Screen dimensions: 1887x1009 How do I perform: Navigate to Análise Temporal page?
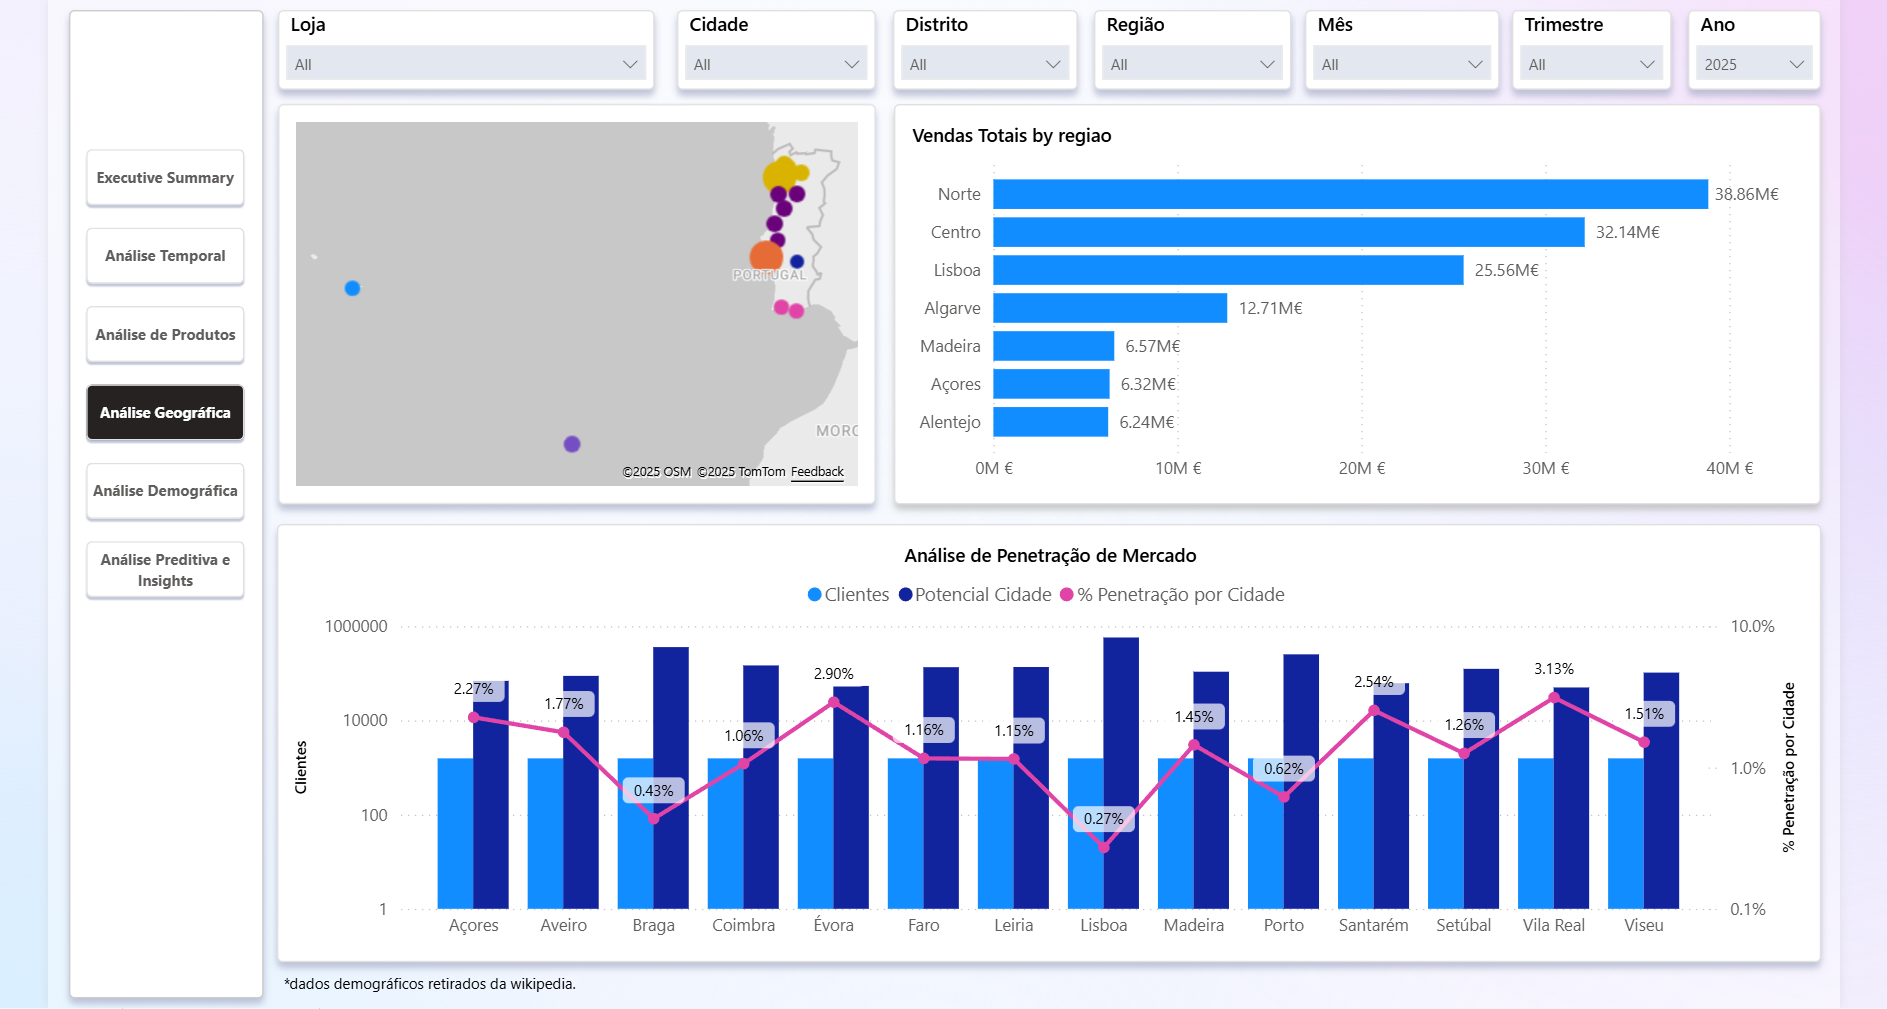pyautogui.click(x=165, y=256)
